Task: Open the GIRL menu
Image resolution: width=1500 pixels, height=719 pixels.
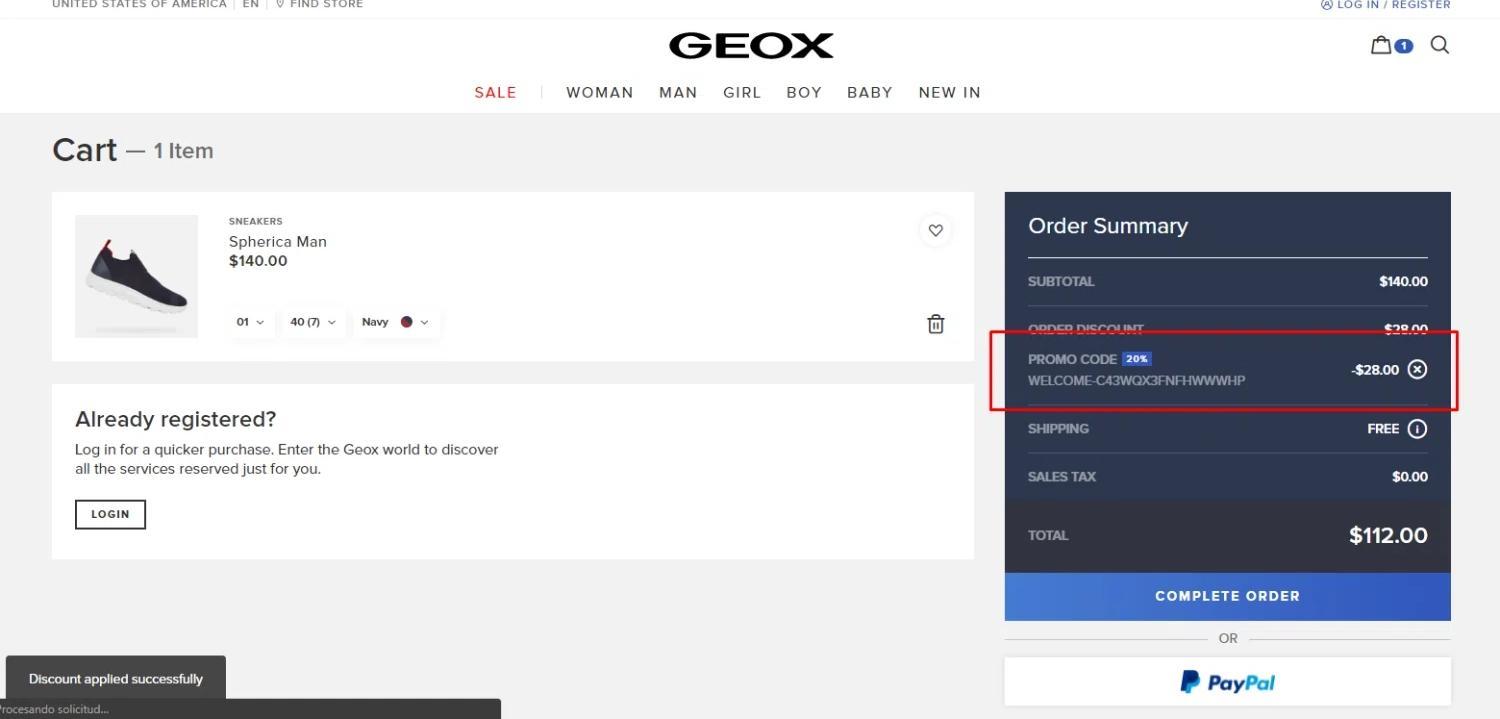Action: (742, 92)
